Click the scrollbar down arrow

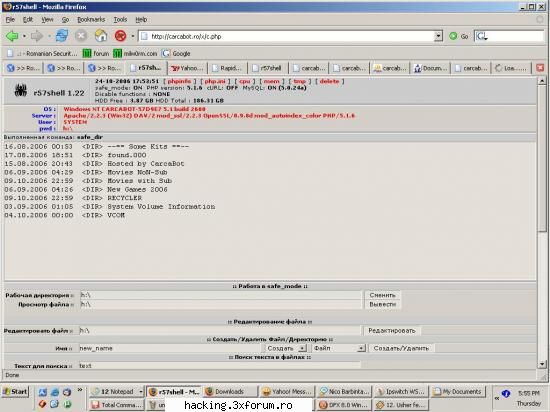click(x=542, y=365)
